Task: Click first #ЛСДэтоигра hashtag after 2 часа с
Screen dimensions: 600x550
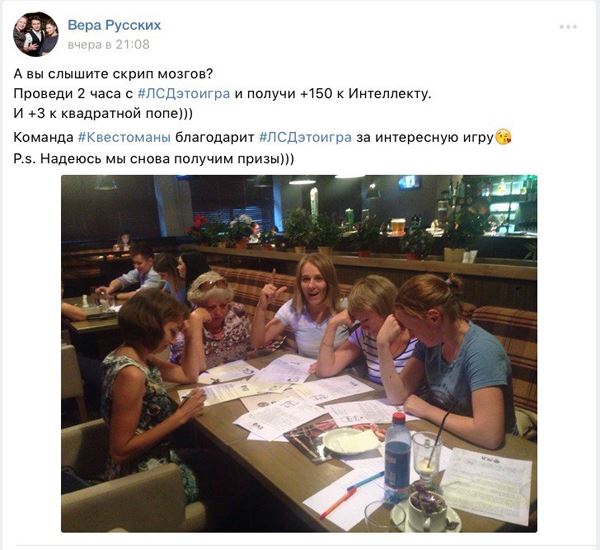Action: coord(184,94)
